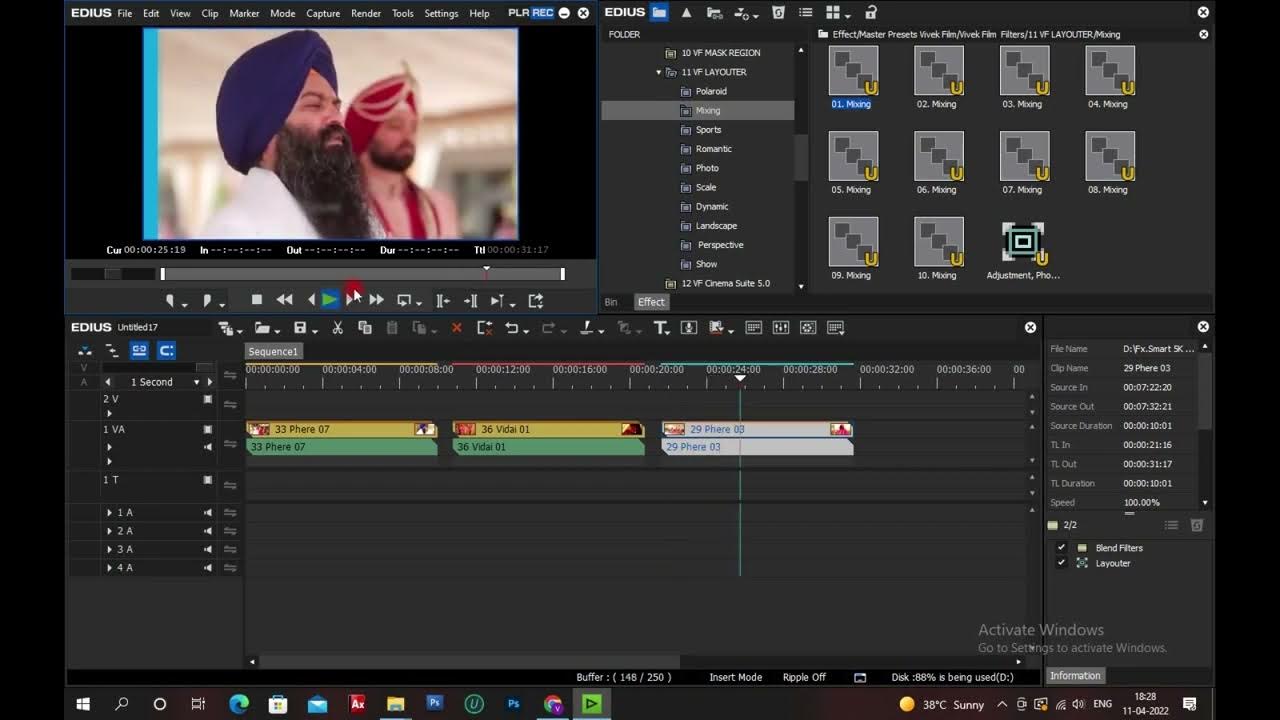1280x720 pixels.
Task: Click the Move Up One Folder arrow icon
Action: 686,13
